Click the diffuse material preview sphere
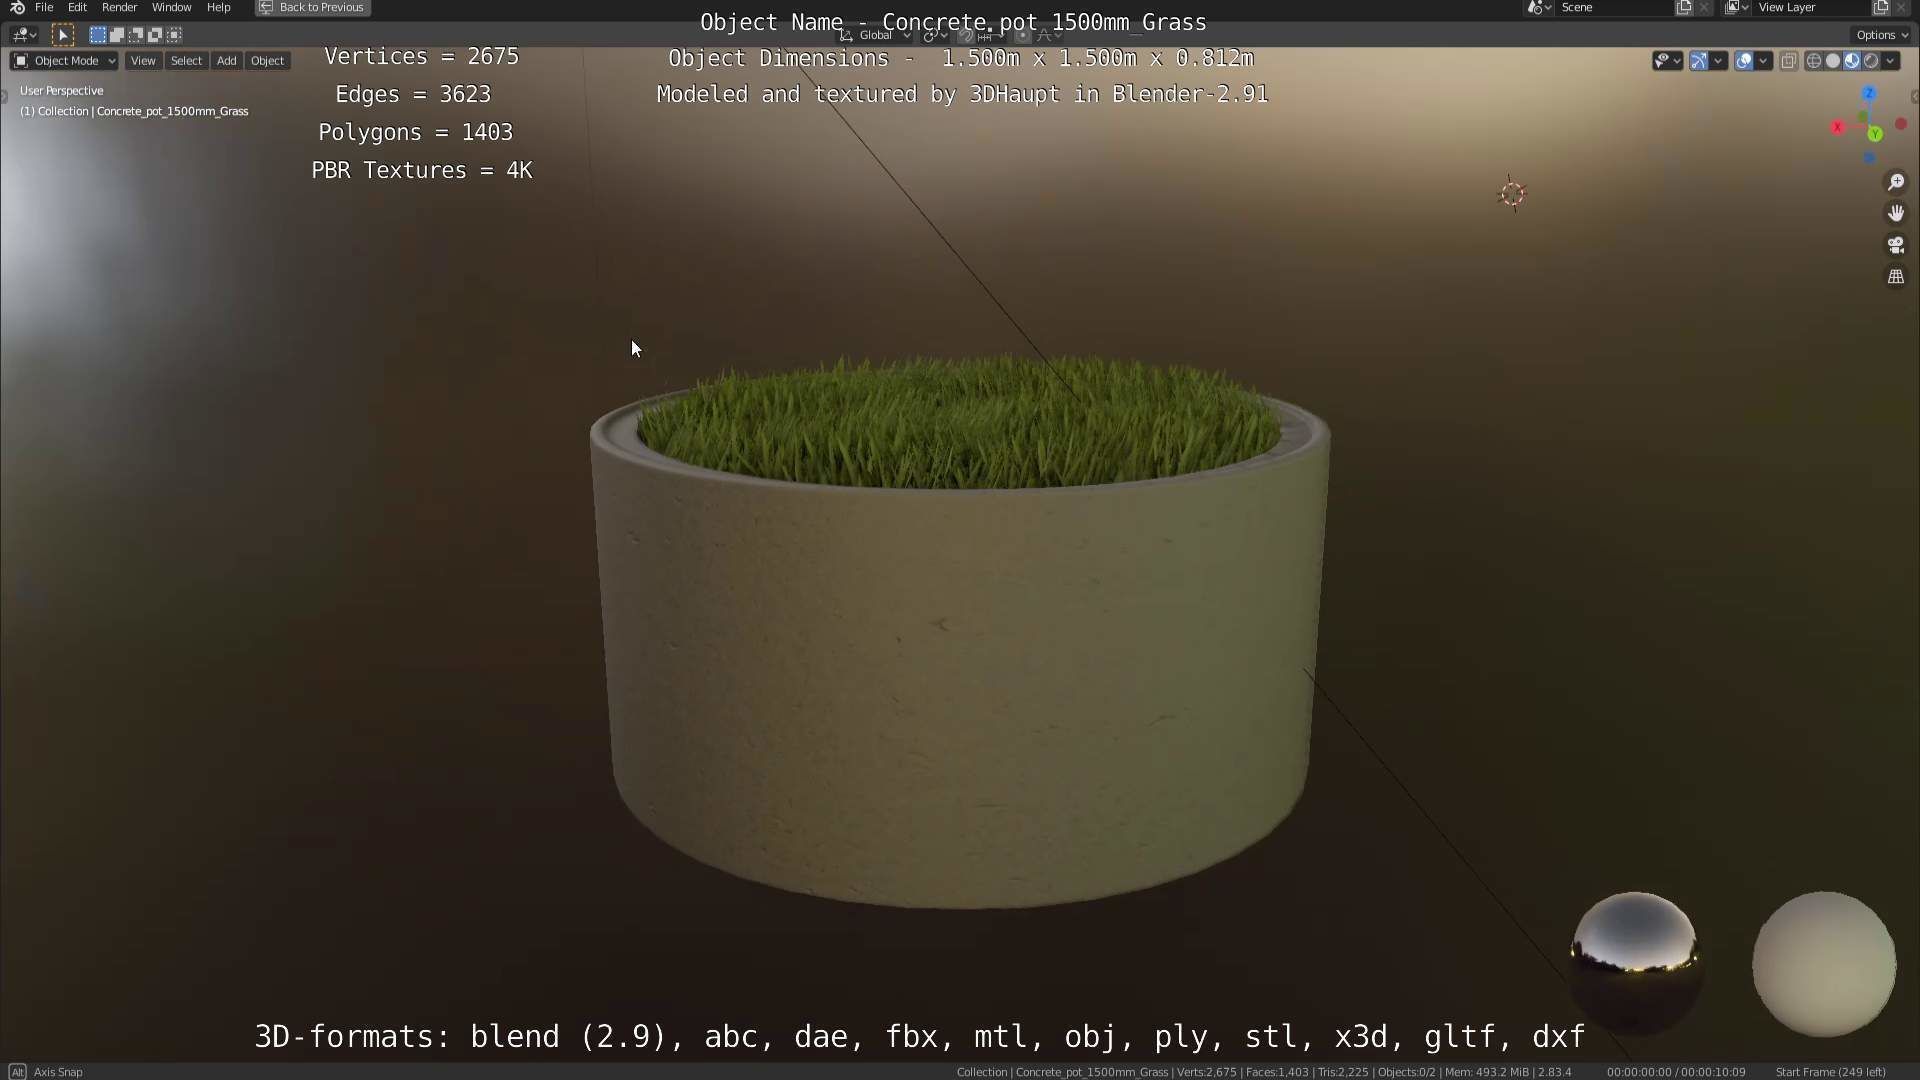Viewport: 1920px width, 1080px height. pos(1824,964)
